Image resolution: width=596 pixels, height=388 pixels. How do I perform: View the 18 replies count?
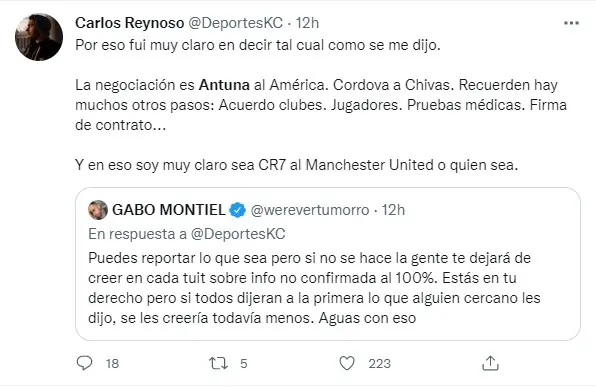[x=113, y=364]
